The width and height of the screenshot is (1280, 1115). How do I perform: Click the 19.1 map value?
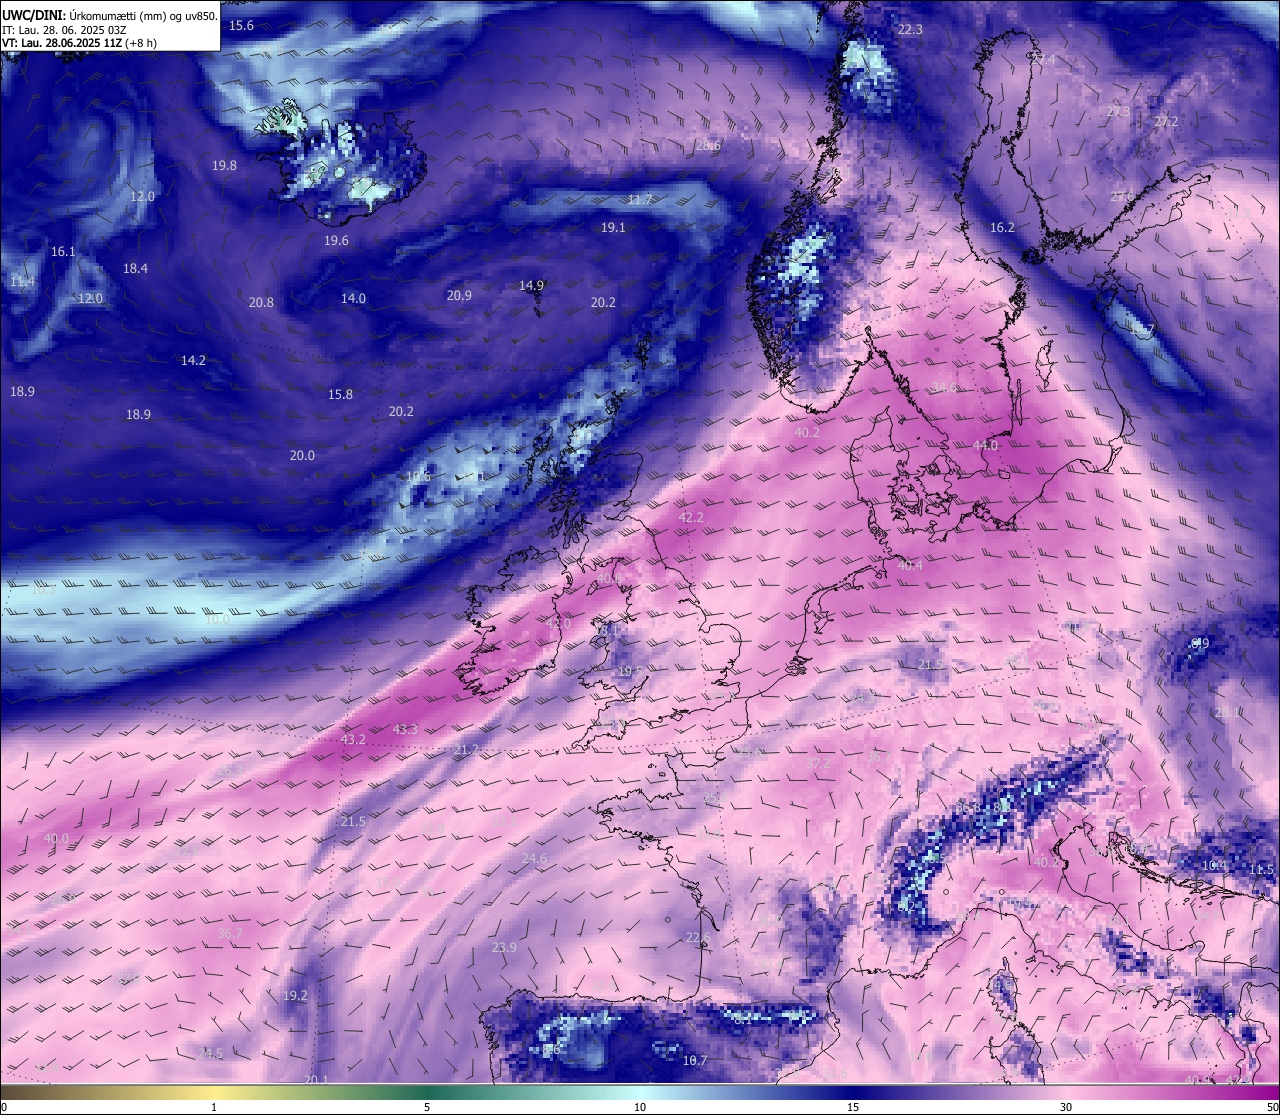click(613, 228)
